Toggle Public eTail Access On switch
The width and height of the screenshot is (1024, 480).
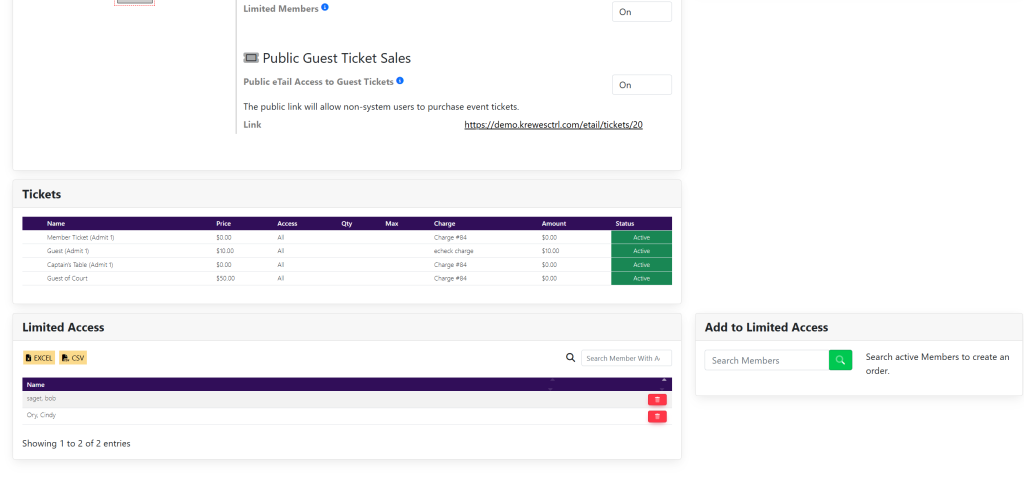click(x=641, y=85)
